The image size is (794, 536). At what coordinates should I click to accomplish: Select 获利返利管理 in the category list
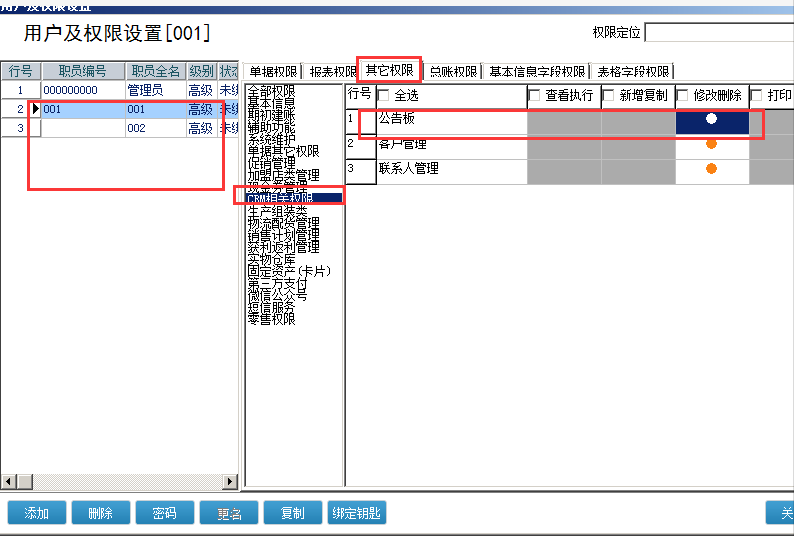(x=284, y=247)
